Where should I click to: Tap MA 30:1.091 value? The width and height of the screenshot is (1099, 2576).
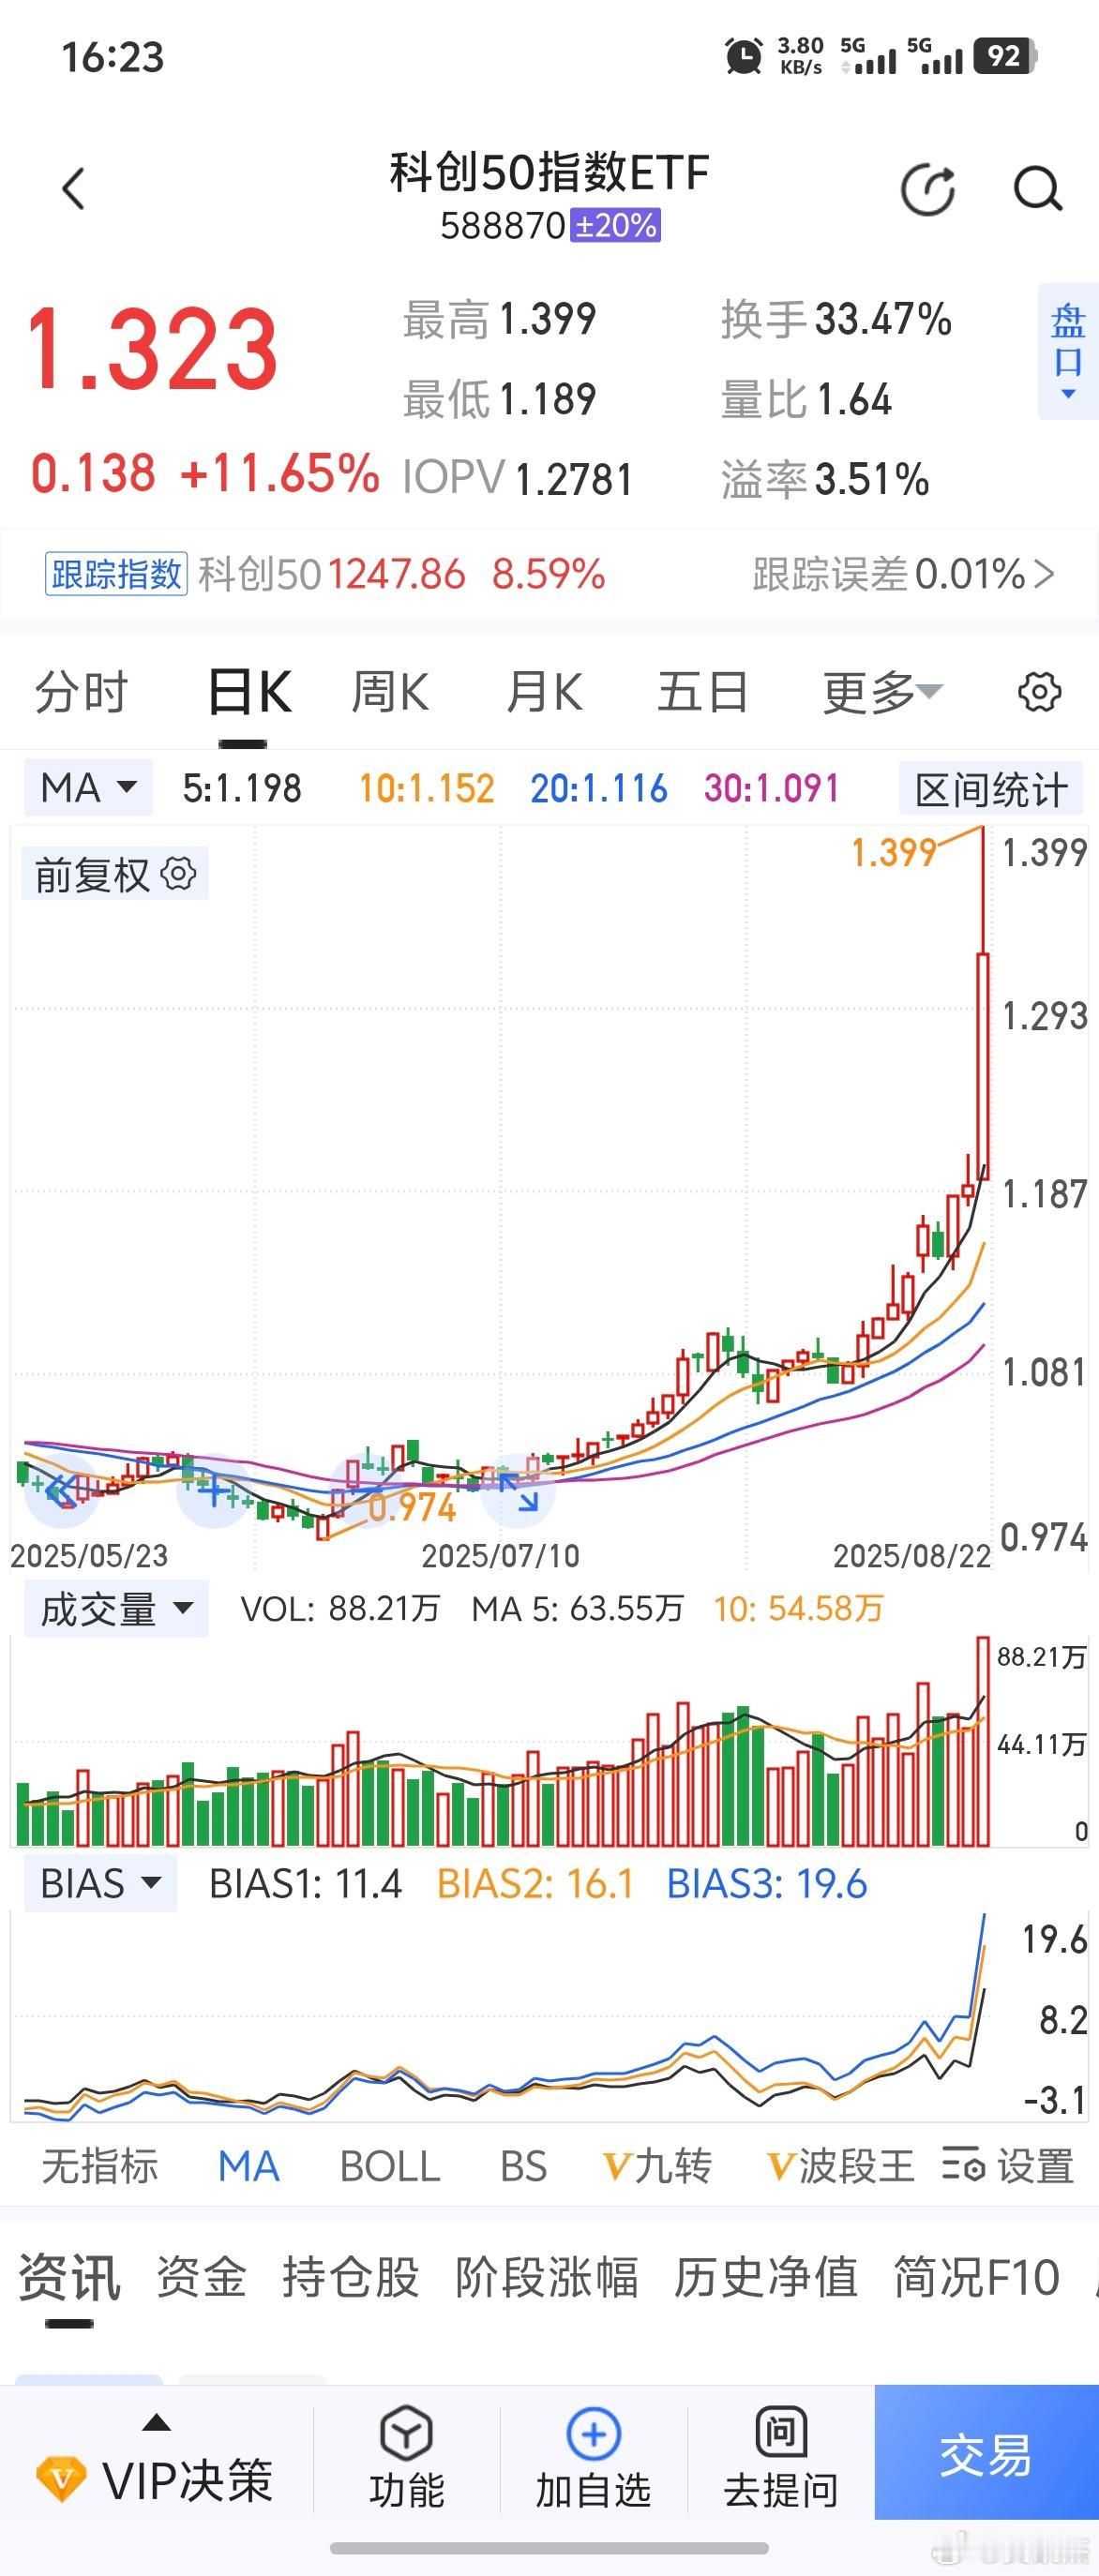pos(771,788)
